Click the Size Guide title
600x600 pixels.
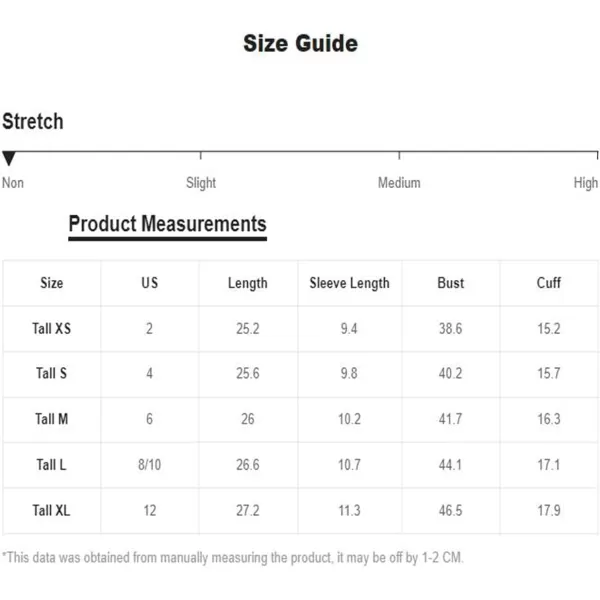(300, 44)
